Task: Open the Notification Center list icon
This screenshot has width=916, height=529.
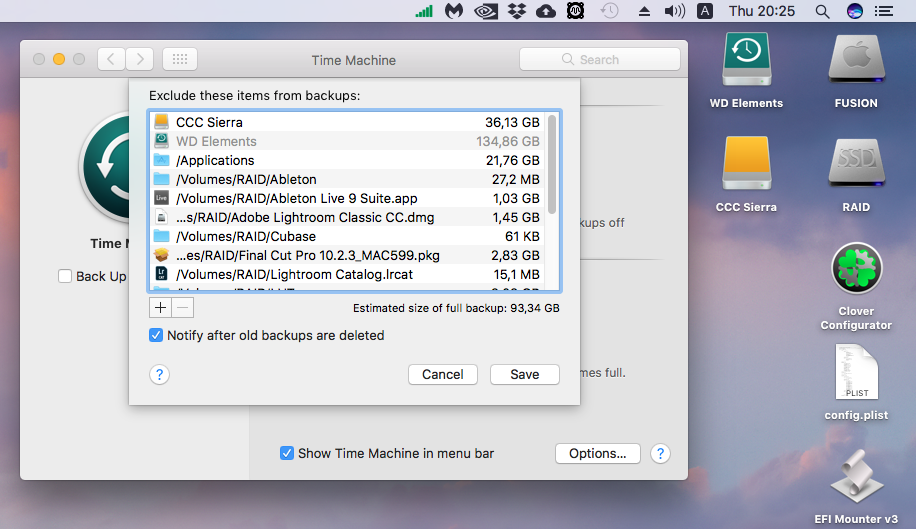Action: pos(884,11)
